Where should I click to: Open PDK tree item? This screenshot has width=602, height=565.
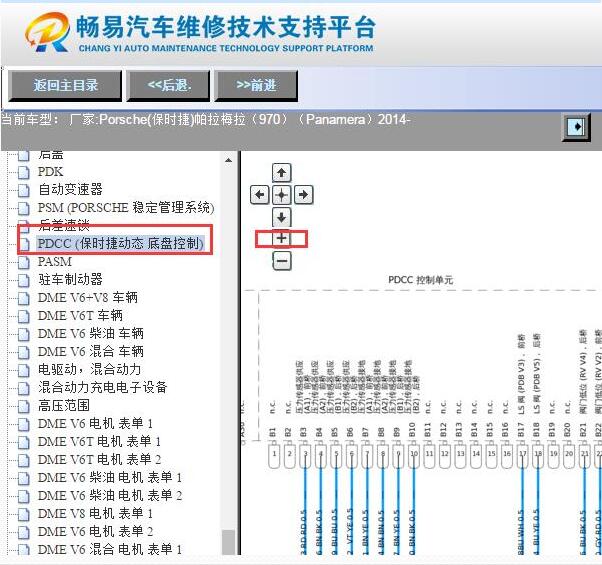coord(50,172)
